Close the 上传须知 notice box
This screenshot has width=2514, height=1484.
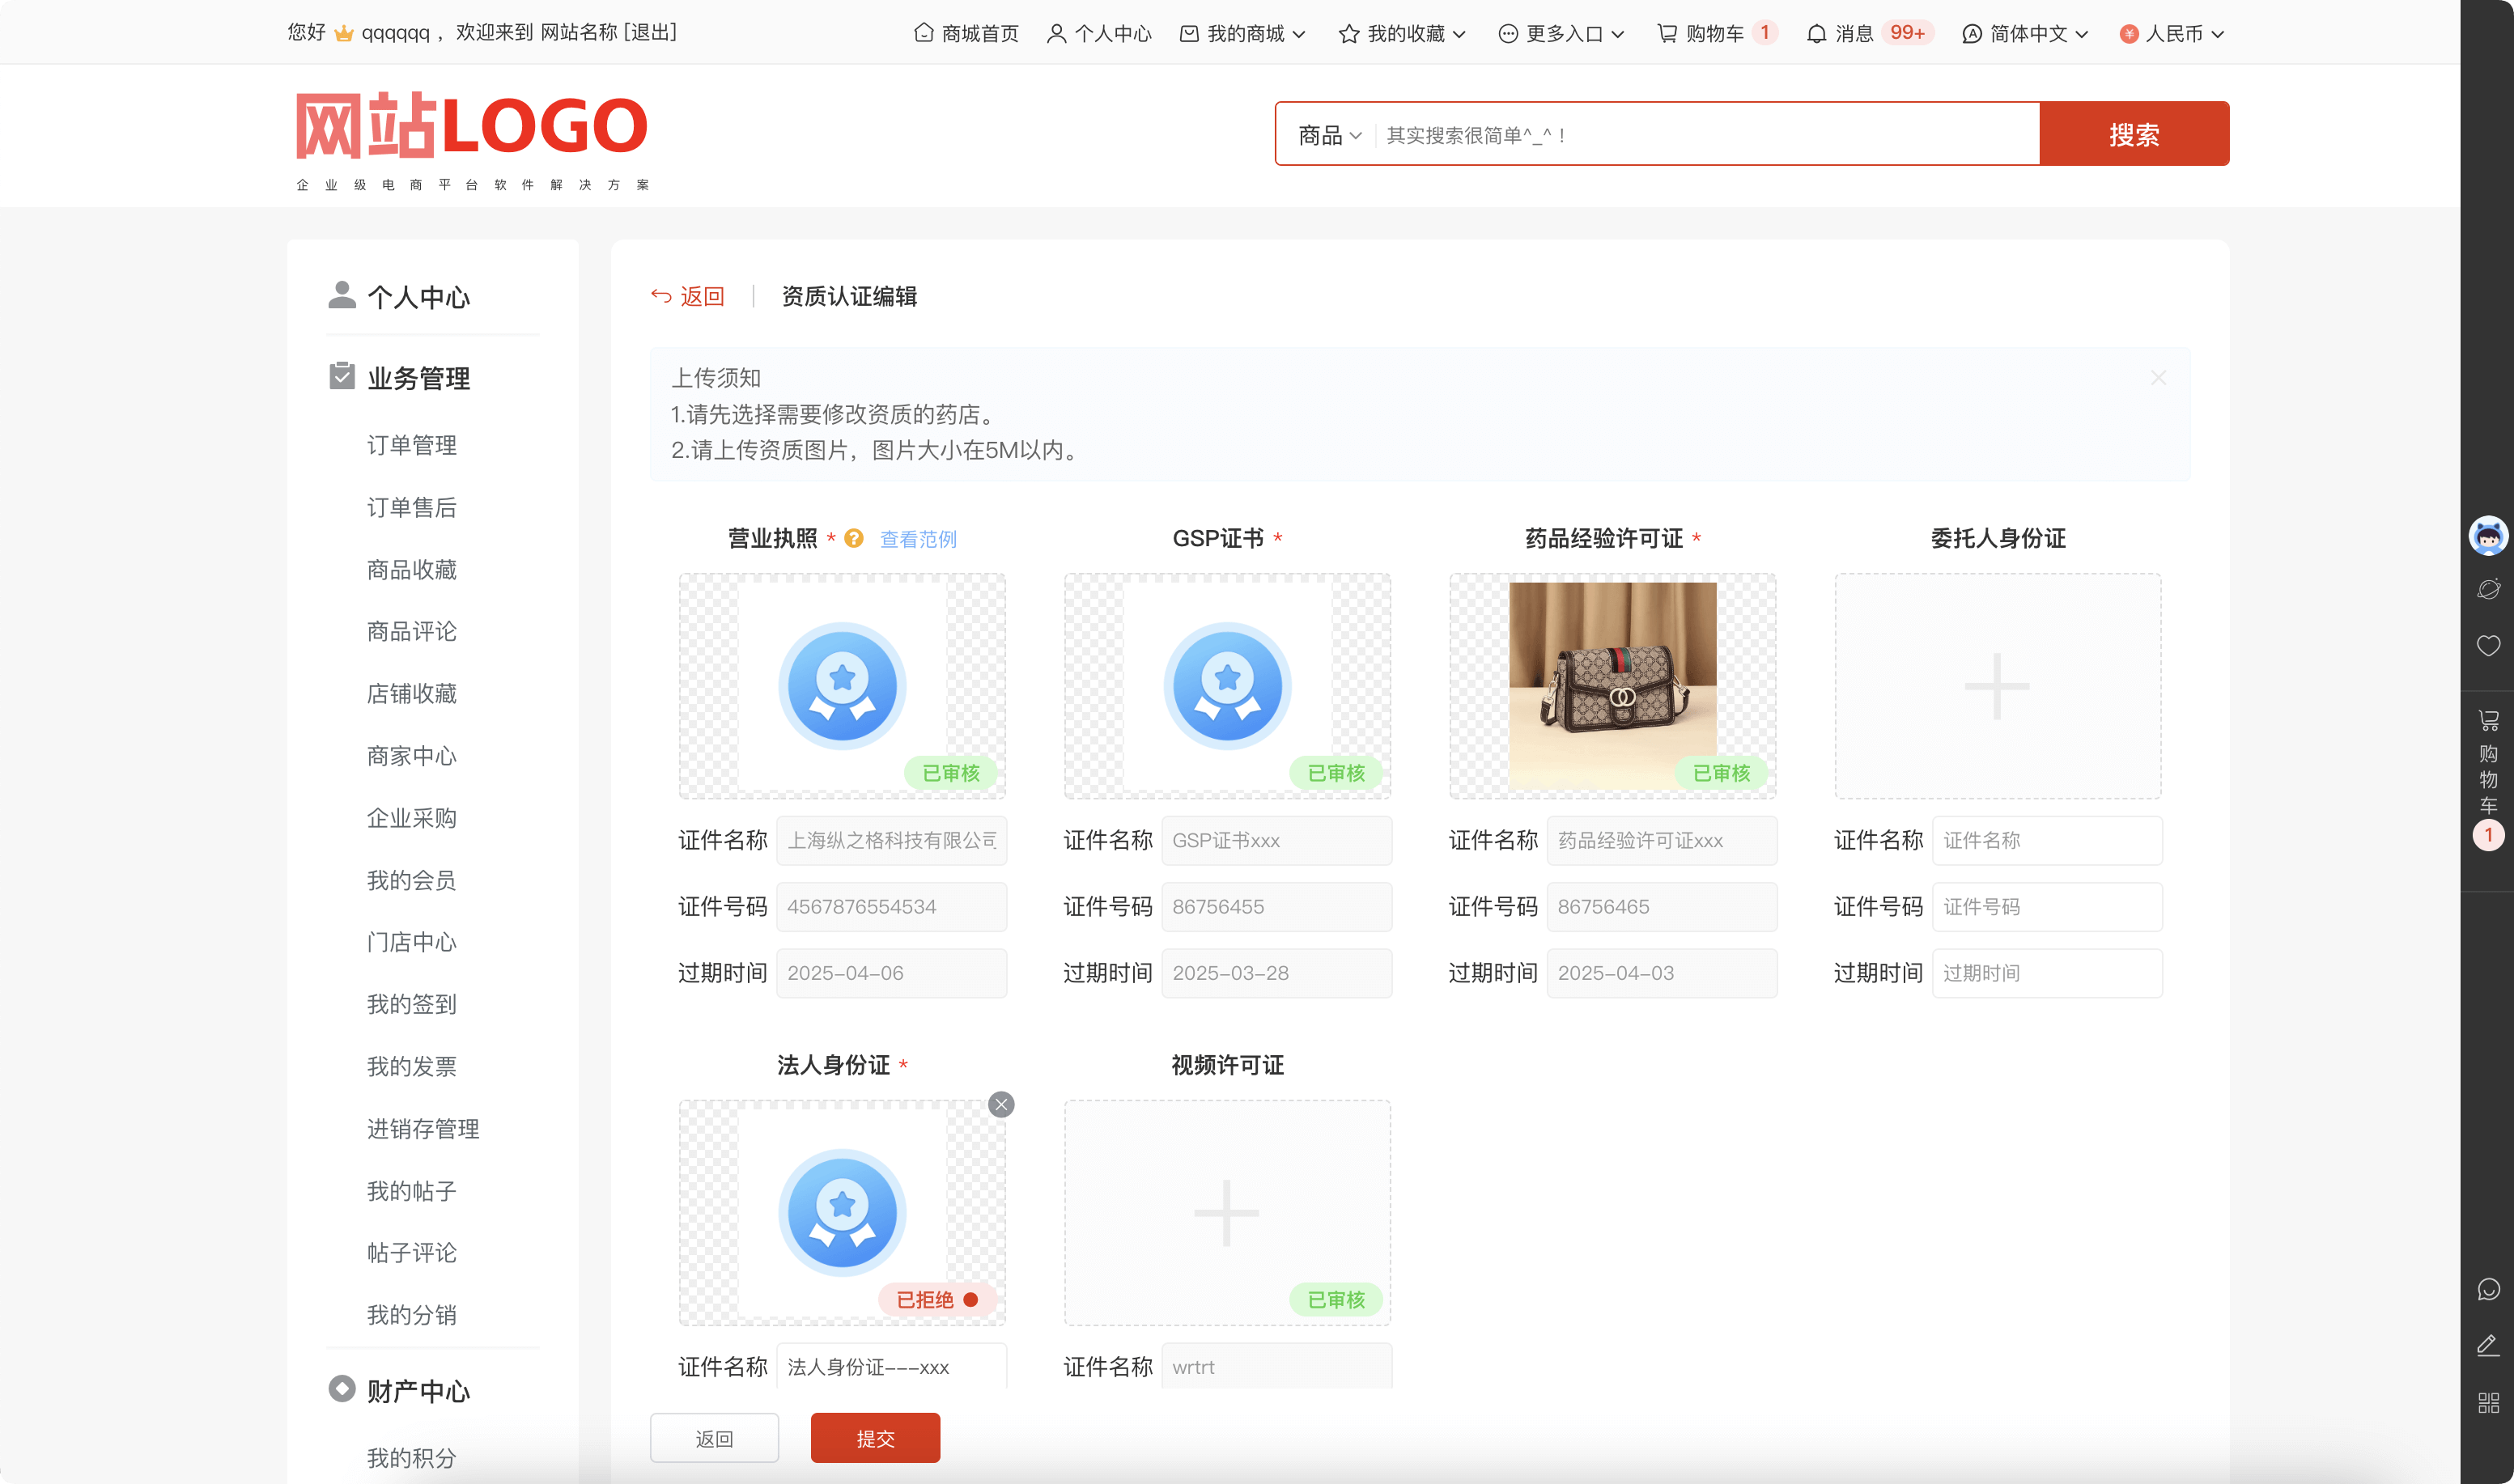[2158, 378]
